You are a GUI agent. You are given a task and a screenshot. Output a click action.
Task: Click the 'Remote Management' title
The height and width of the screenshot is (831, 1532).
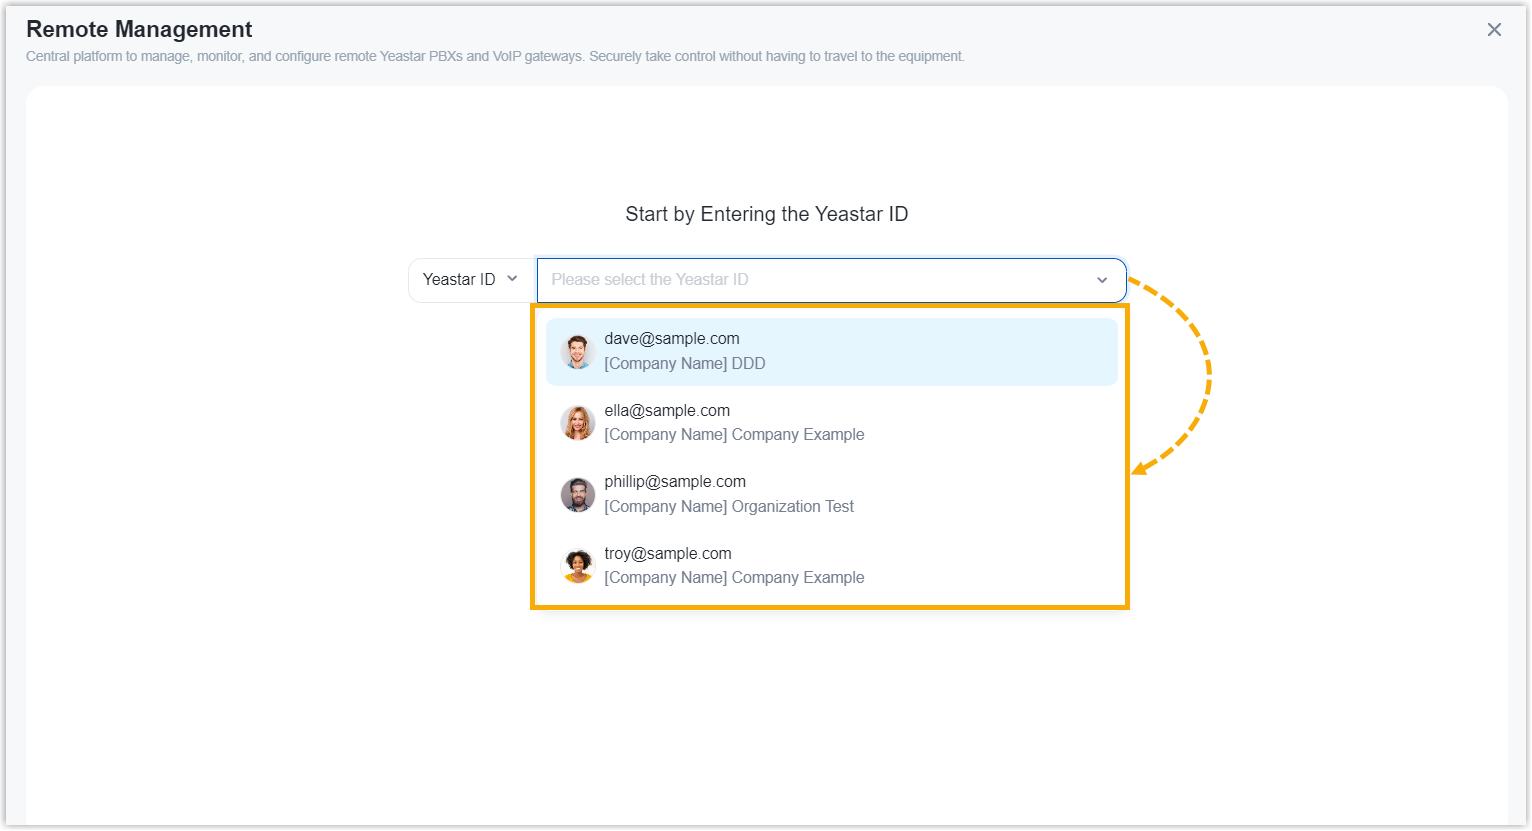(x=139, y=30)
